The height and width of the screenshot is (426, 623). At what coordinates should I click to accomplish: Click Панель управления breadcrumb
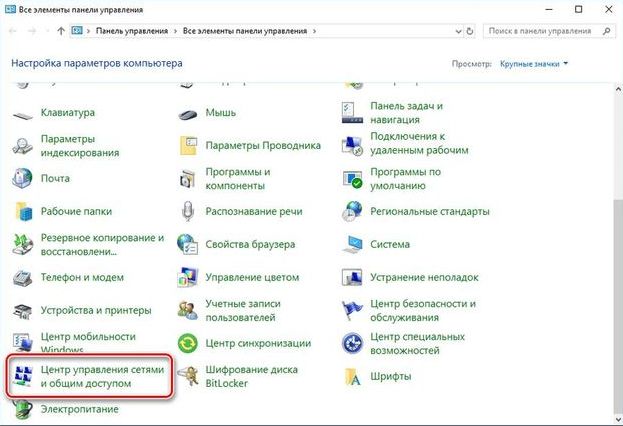132,31
